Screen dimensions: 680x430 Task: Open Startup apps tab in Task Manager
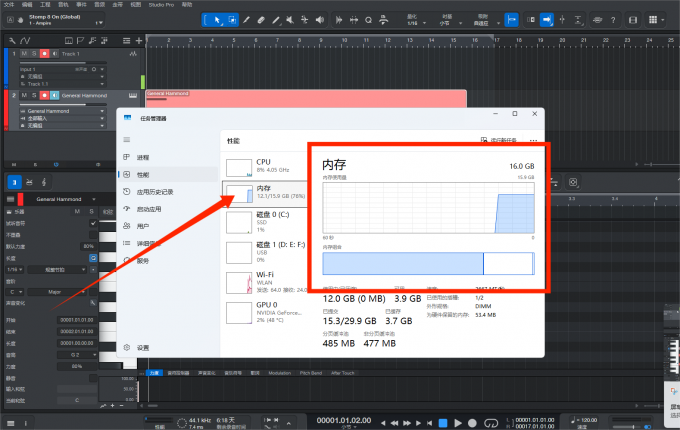pos(168,209)
